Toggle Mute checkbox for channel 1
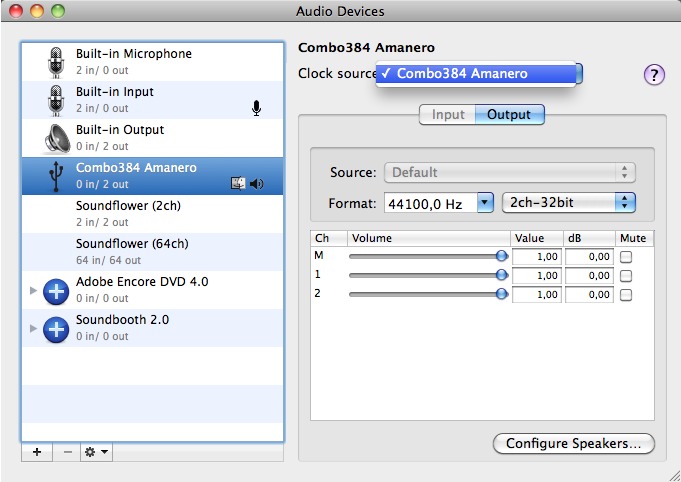Screen dimensions: 681x482 click(626, 276)
